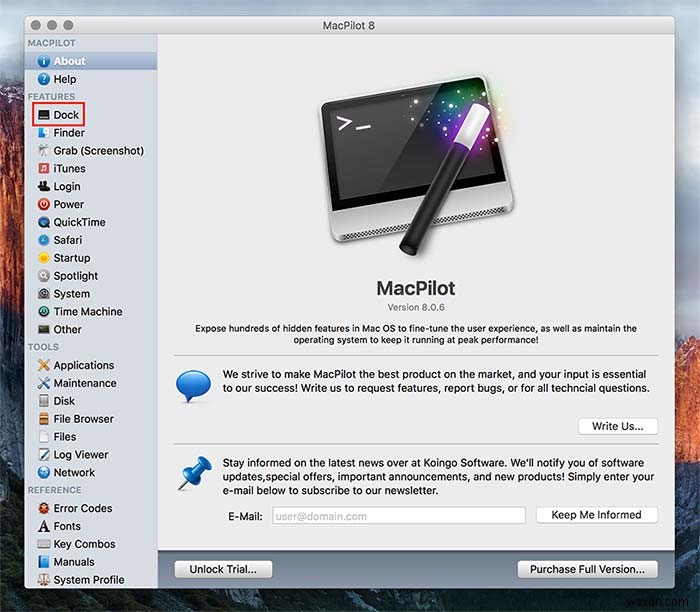Click the MacPilot app logo image
The width and height of the screenshot is (700, 612).
click(417, 166)
